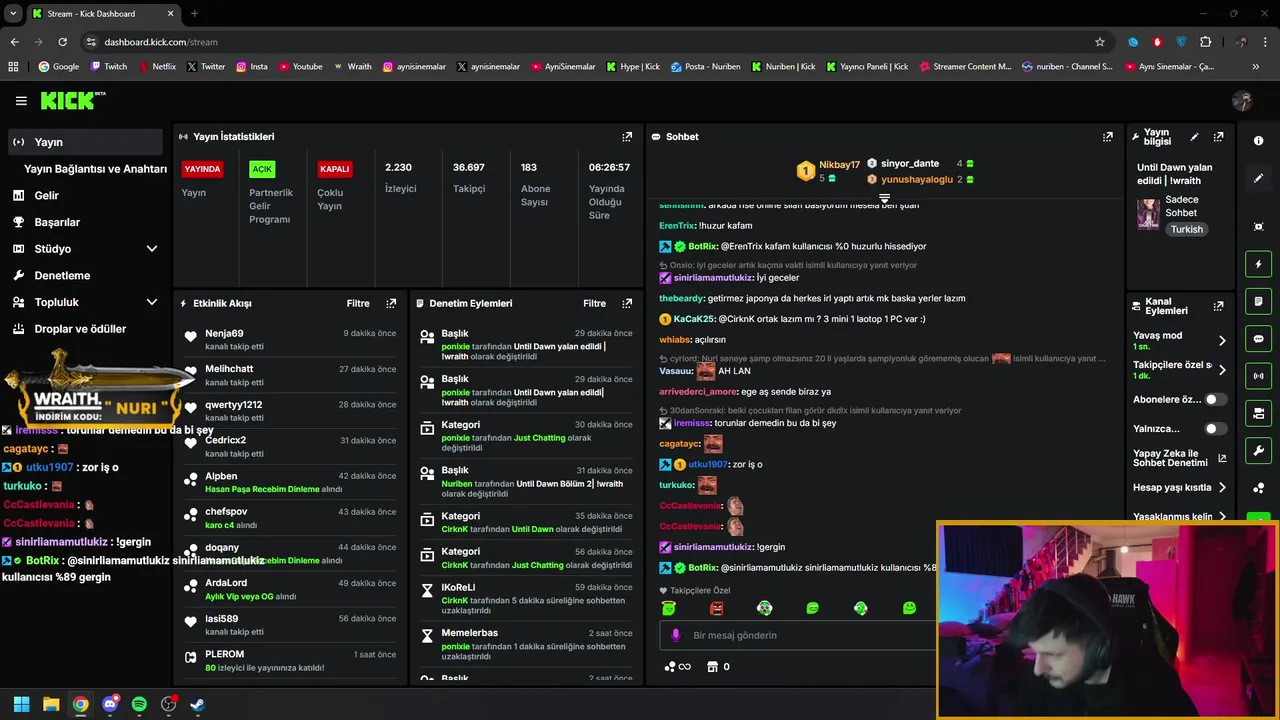Pop out the Yayın İstatistikleri panel
This screenshot has height=720, width=1280.
(627, 136)
